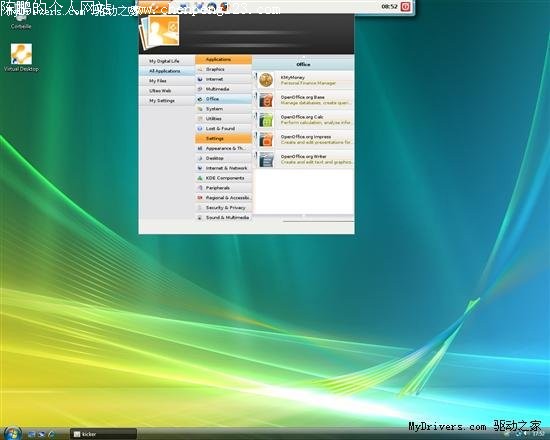The width and height of the screenshot is (550, 440).
Task: Click the Internet & Network globe icon
Action: (x=200, y=168)
